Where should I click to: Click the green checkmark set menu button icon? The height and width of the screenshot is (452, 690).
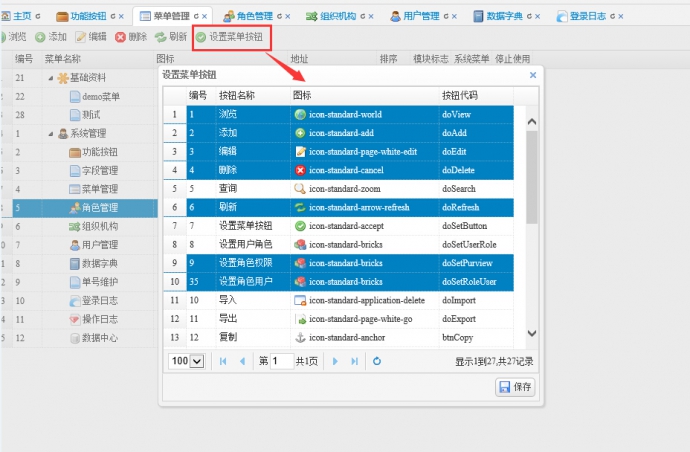201,37
